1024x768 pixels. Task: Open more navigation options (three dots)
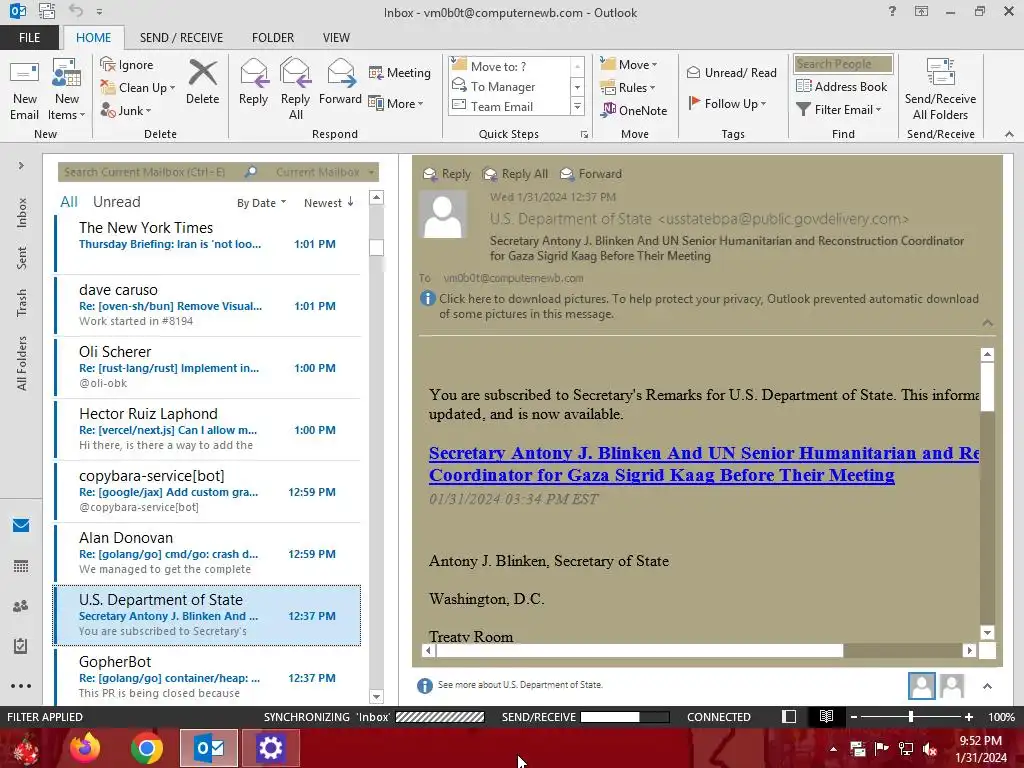pos(21,686)
